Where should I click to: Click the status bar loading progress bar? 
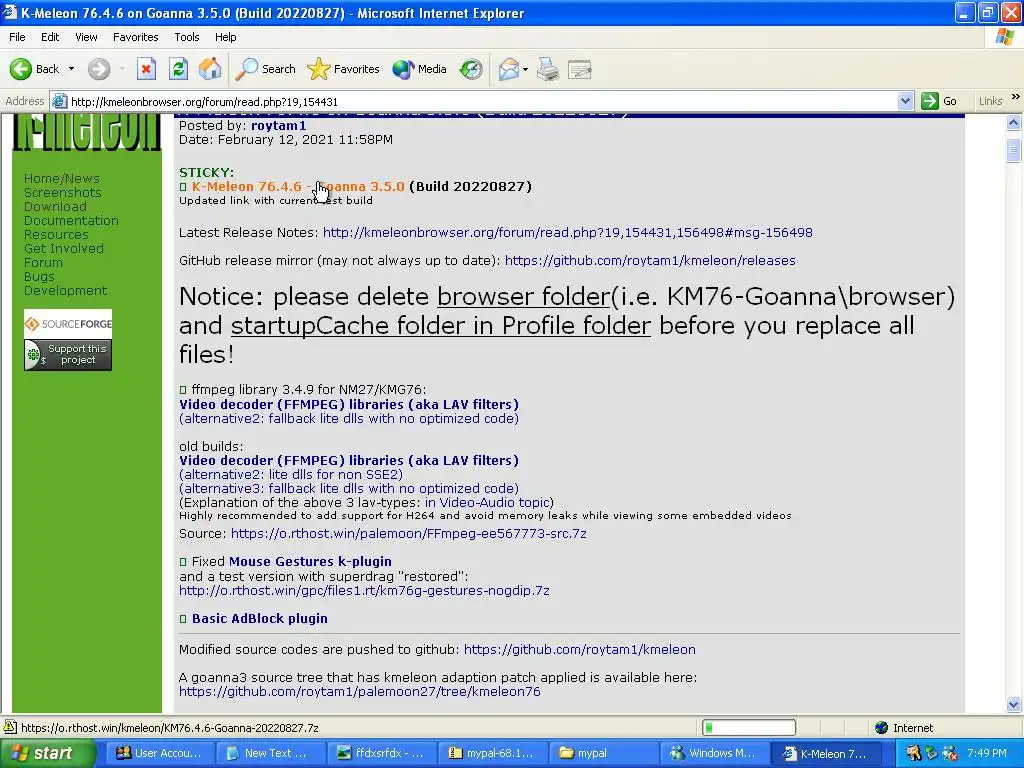point(748,728)
